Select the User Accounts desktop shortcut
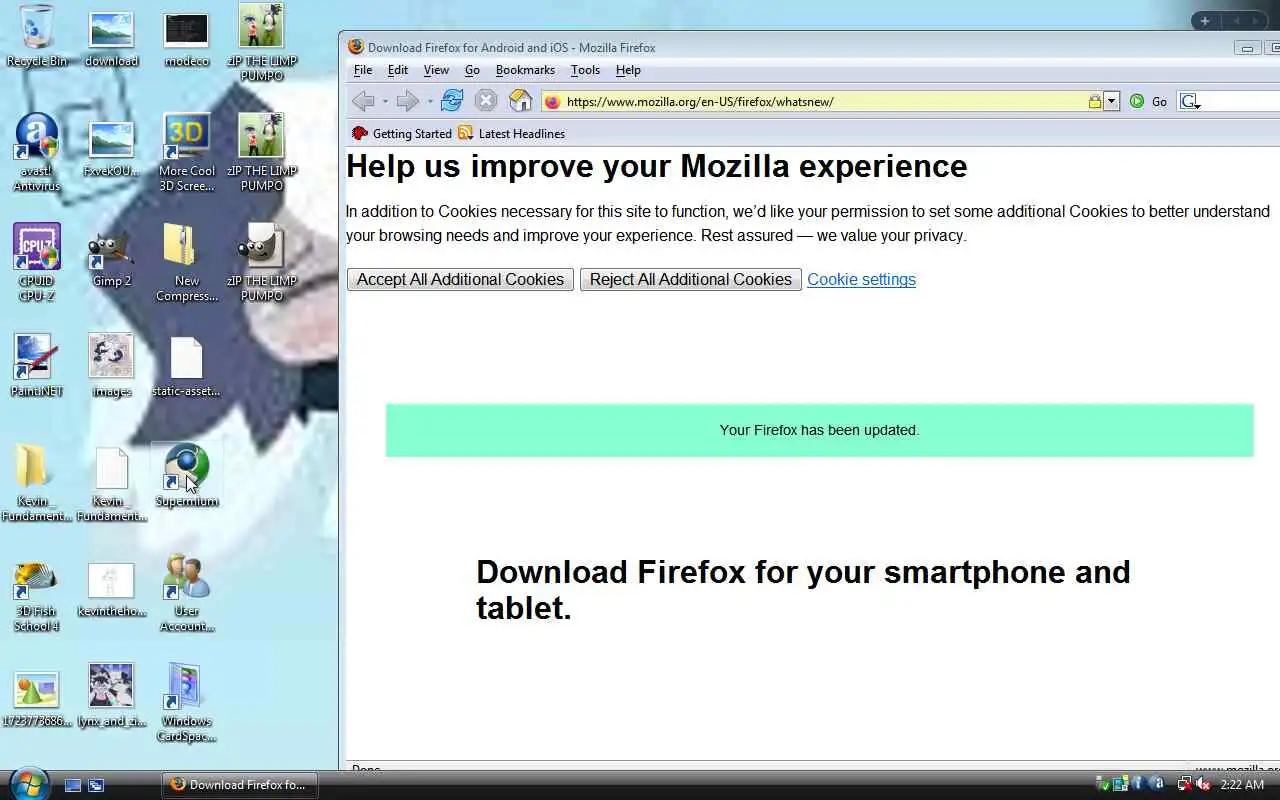 [x=187, y=592]
